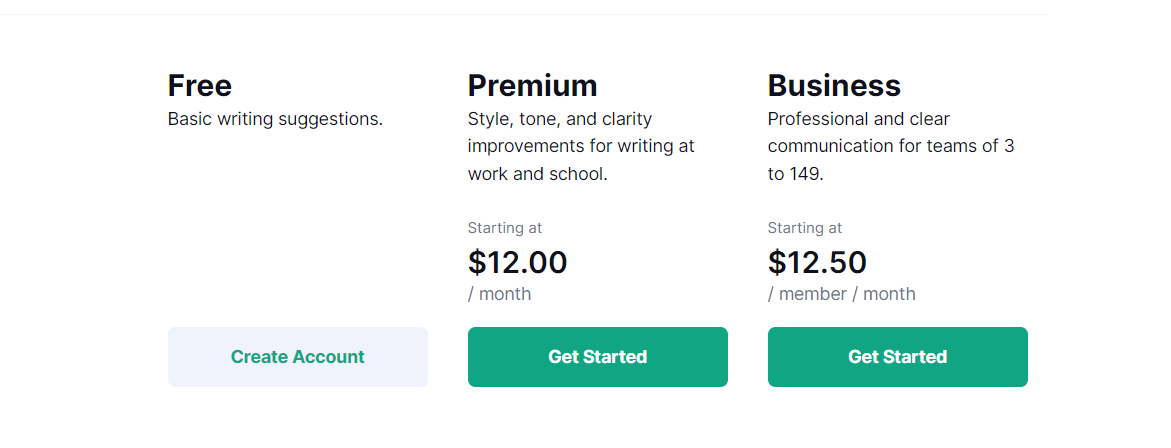Click Starting at label above $12.50
Viewport: 1171px width, 448px height.
coord(805,228)
